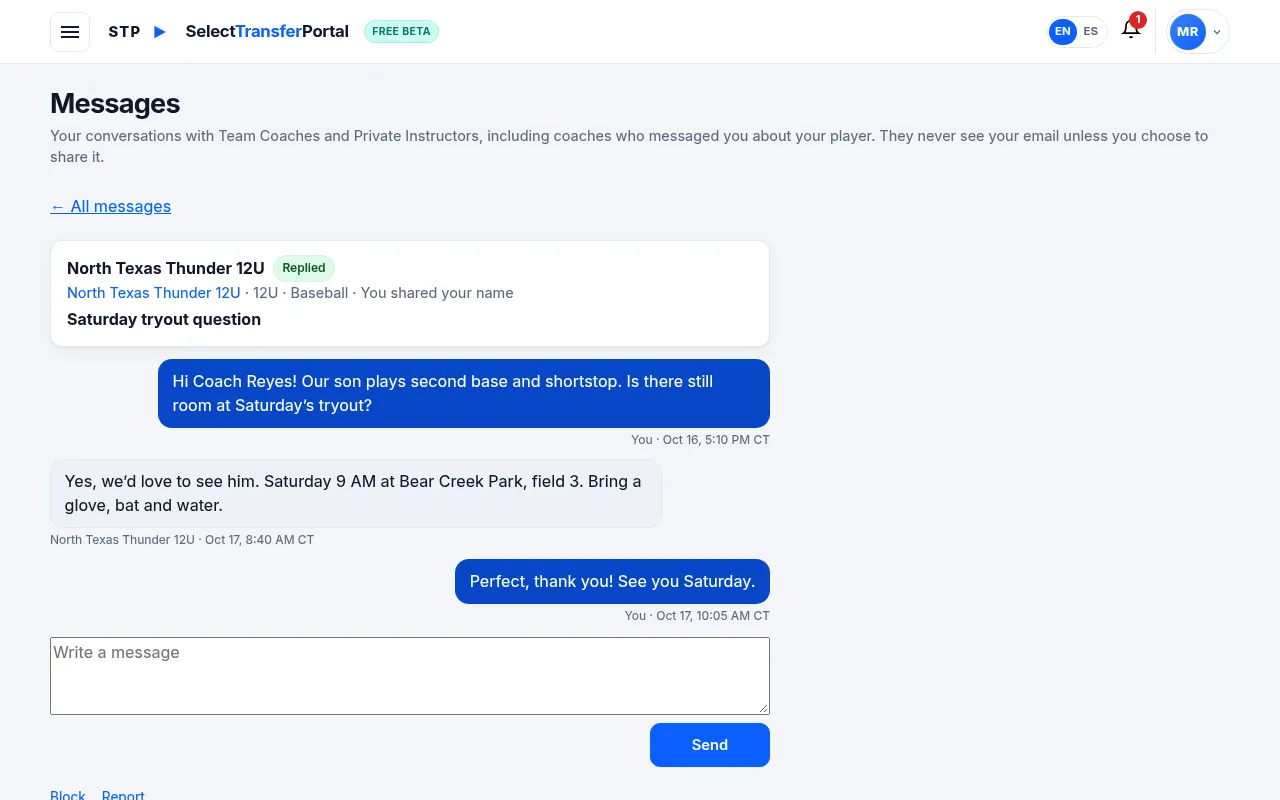Go back to All messages
Screen dimensions: 1280x800
[111, 206]
